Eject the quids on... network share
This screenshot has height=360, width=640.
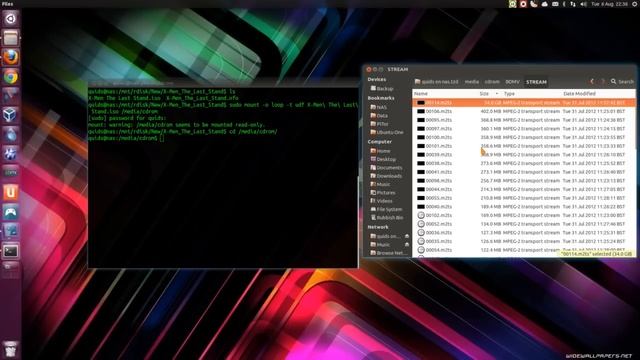[x=407, y=236]
